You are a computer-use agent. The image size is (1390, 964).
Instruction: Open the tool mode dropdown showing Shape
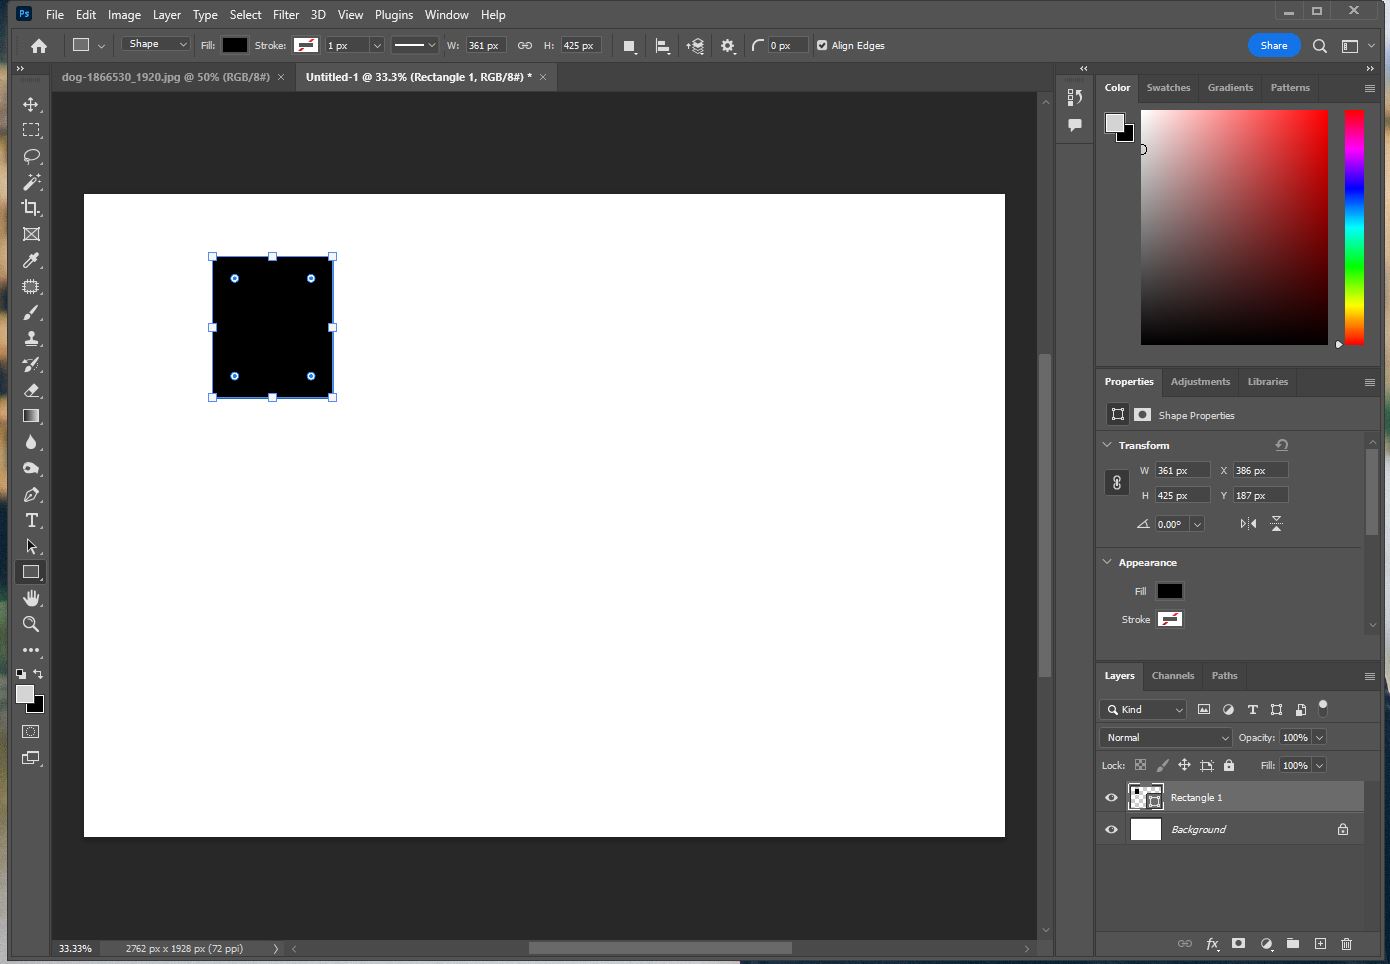point(155,44)
